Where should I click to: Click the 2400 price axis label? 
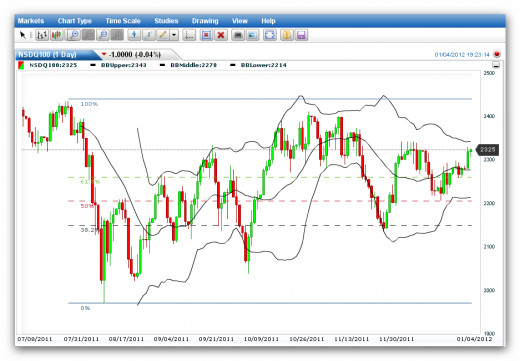[x=489, y=116]
